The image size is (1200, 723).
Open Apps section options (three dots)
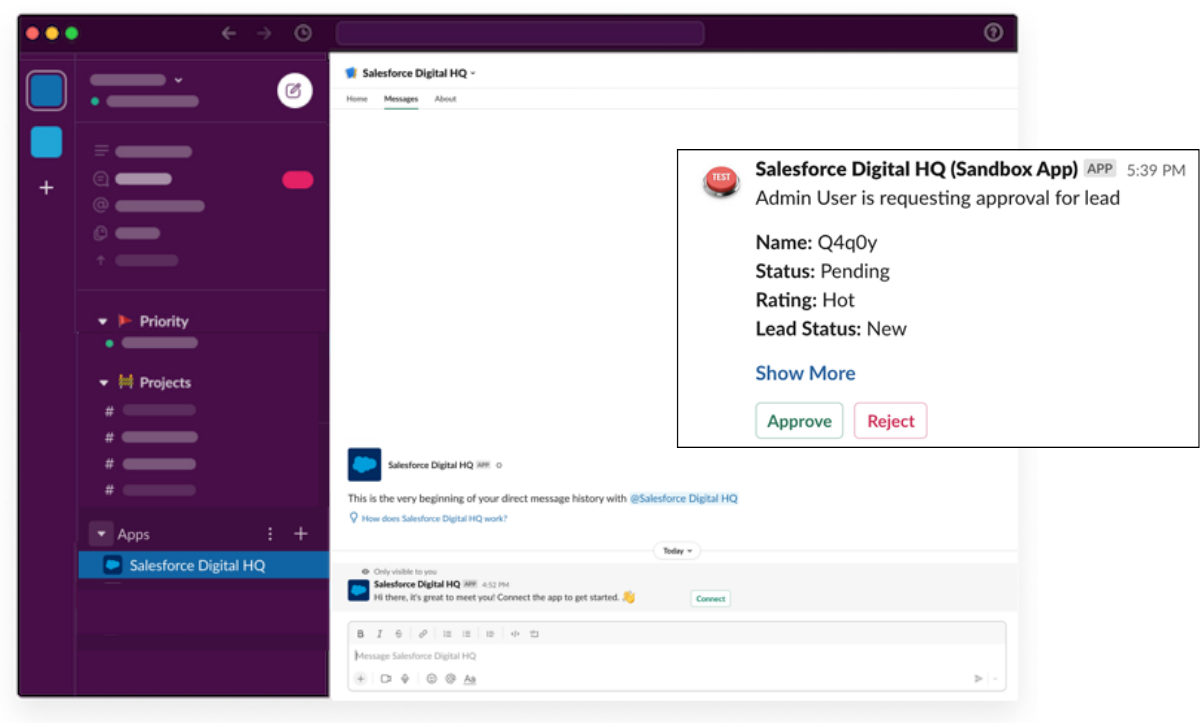pyautogui.click(x=269, y=534)
